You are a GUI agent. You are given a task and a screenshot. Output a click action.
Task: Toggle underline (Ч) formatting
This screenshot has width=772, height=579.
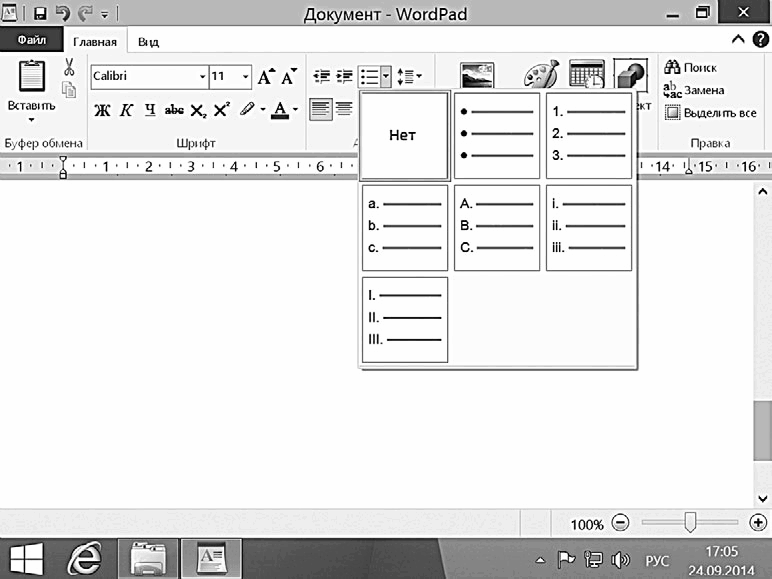pyautogui.click(x=150, y=110)
